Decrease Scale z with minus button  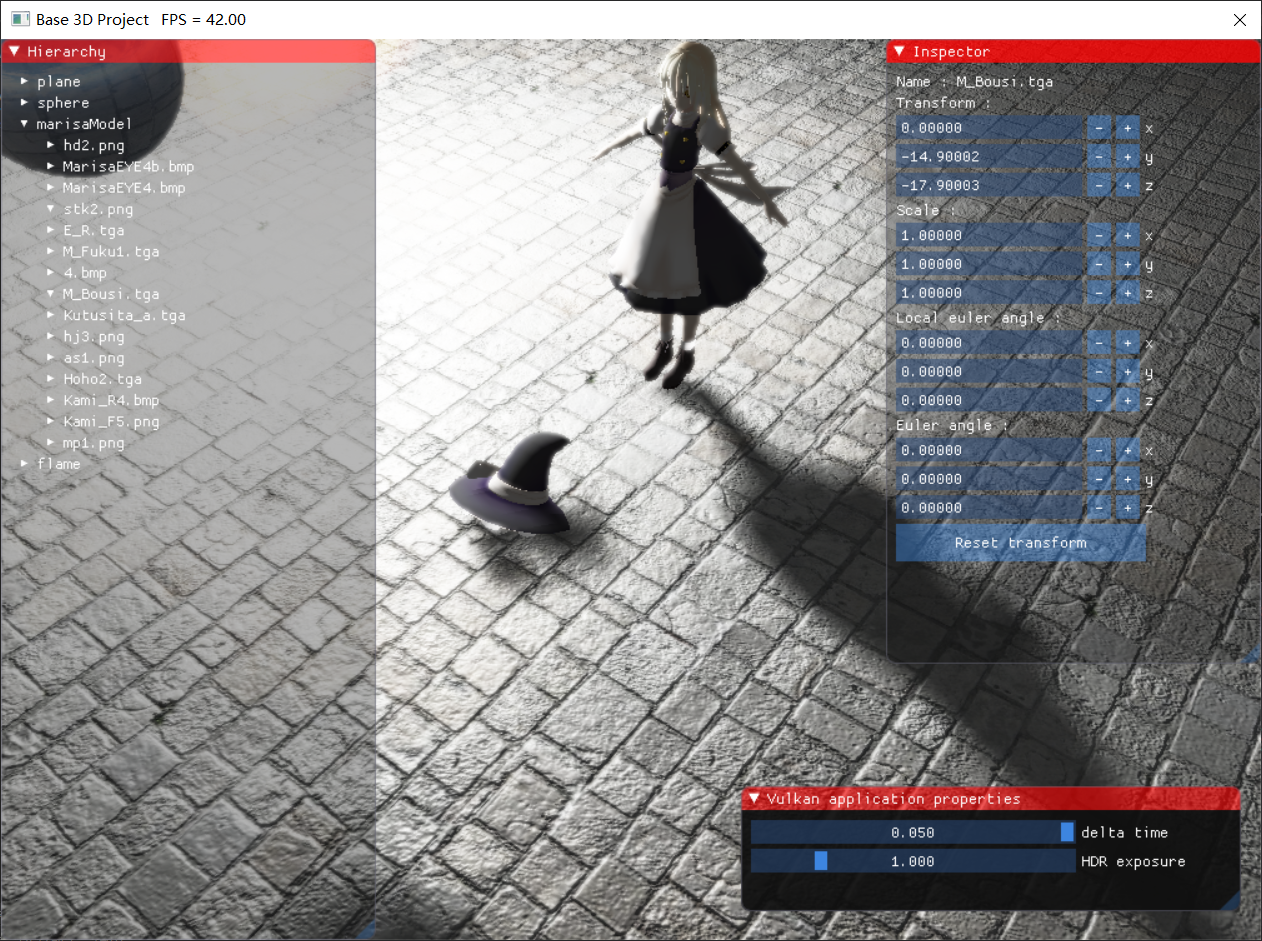tap(1098, 293)
